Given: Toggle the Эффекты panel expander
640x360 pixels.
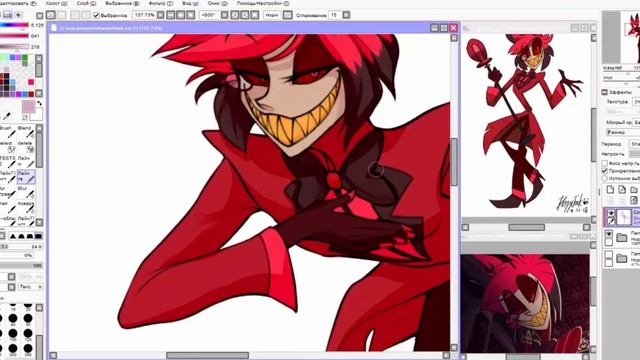Looking at the screenshot, I should (x=604, y=92).
